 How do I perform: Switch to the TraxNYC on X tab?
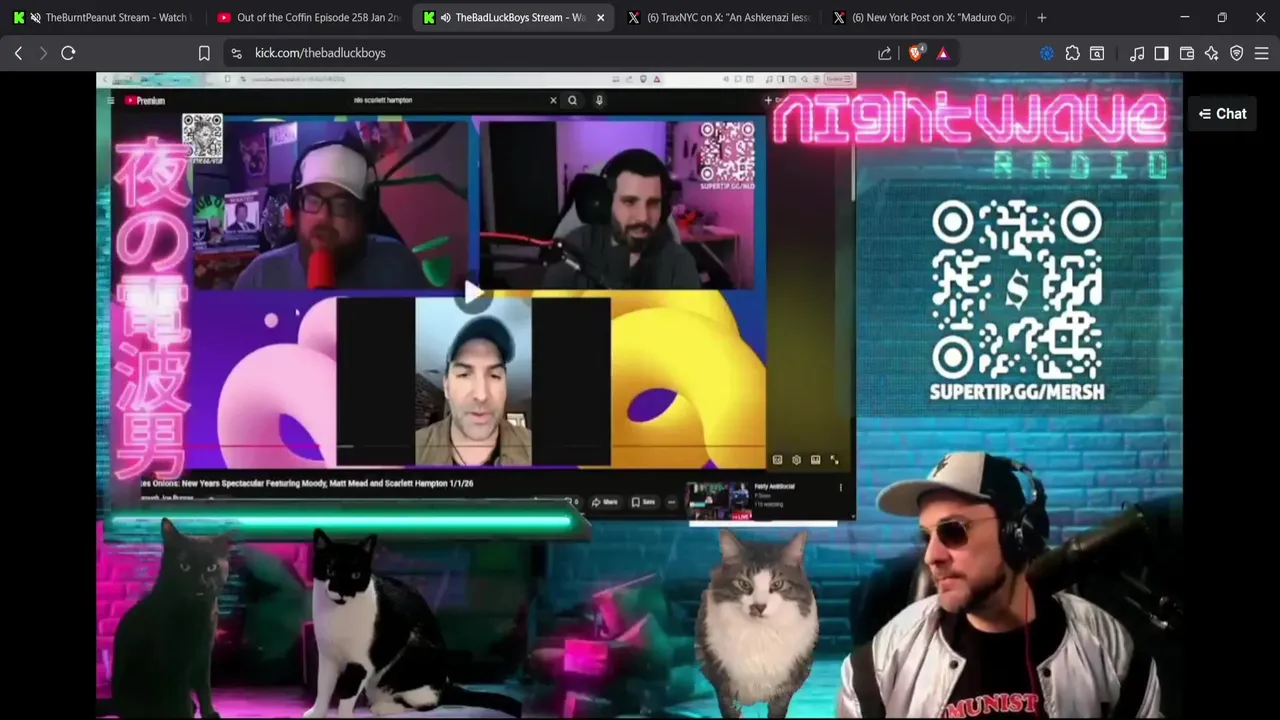tap(718, 17)
